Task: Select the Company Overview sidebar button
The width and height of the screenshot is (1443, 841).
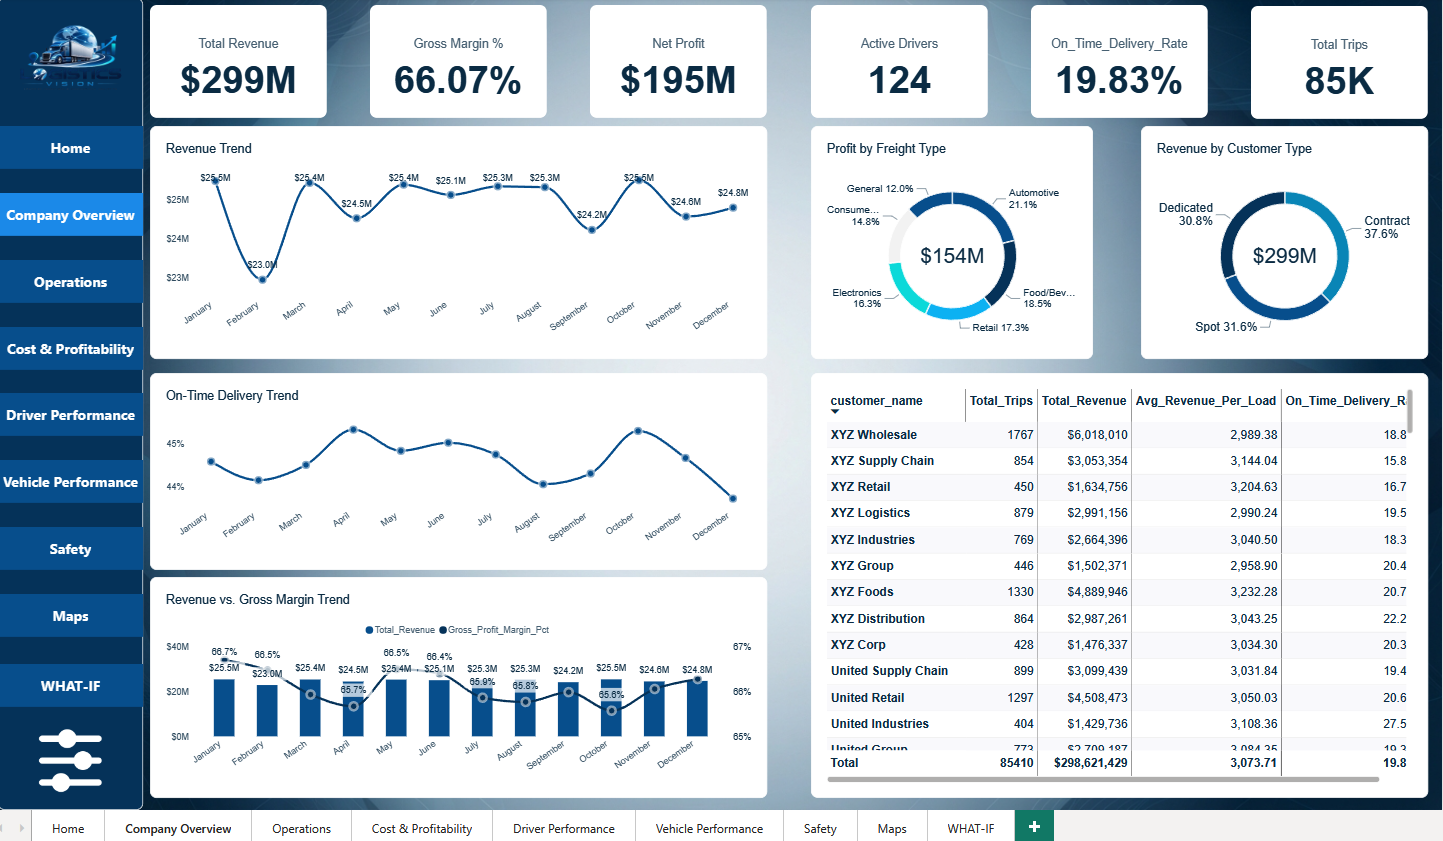Action: (71, 215)
